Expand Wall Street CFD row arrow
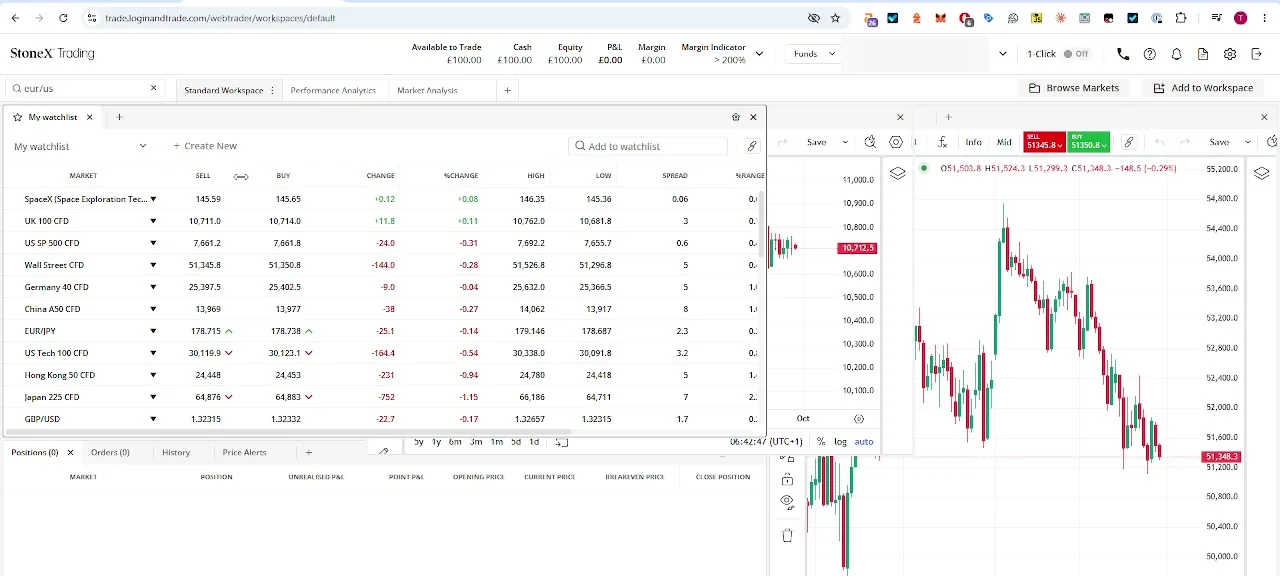The image size is (1280, 576). click(153, 265)
